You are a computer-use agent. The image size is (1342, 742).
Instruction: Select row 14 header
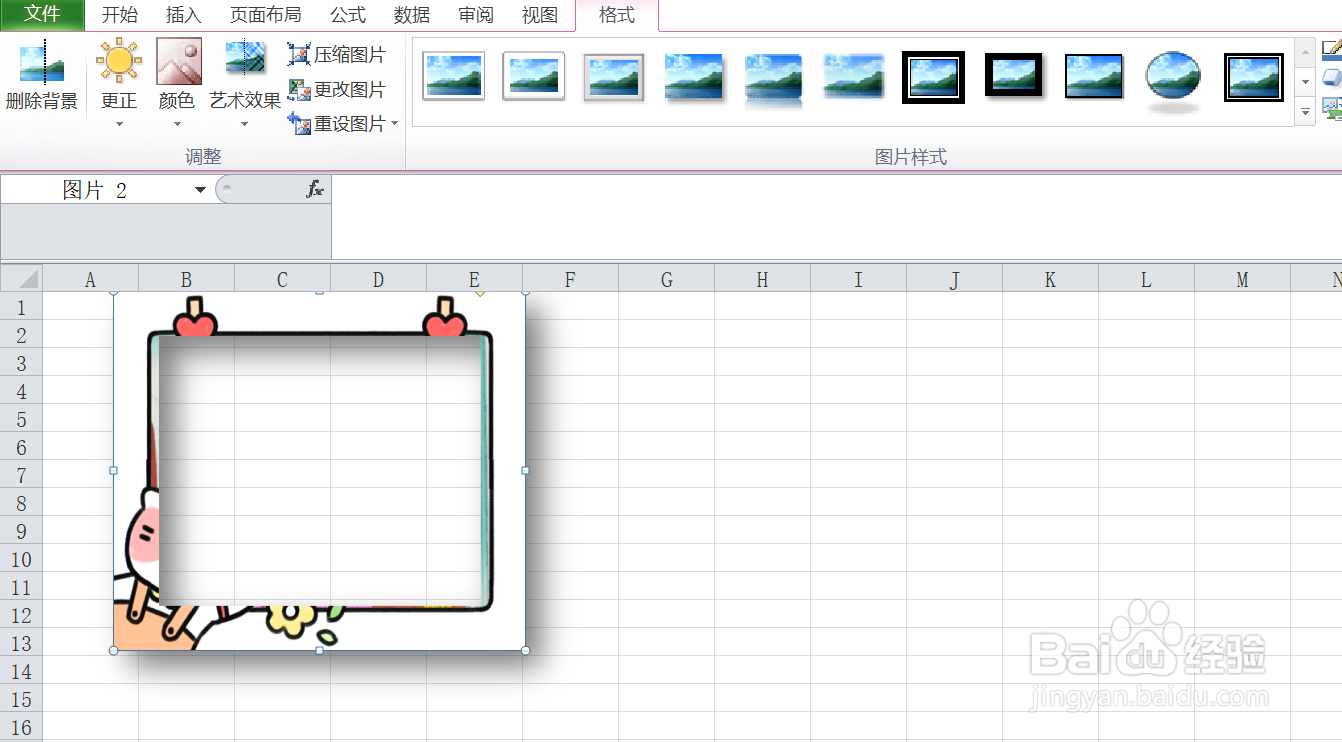(21, 671)
